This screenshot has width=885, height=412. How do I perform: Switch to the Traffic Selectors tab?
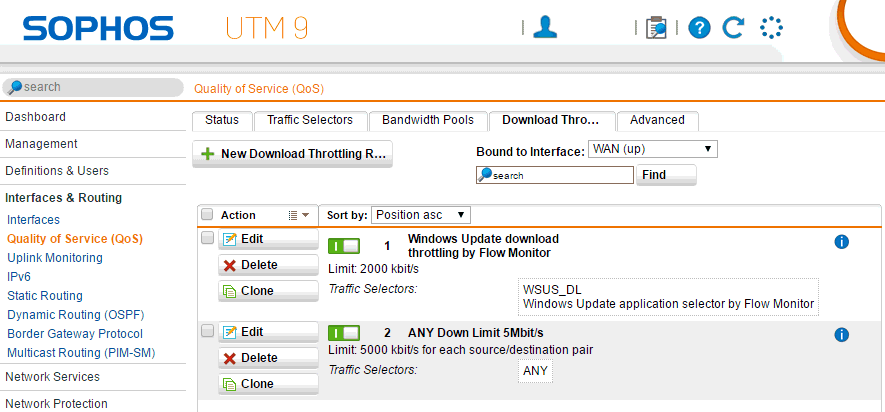tap(310, 120)
